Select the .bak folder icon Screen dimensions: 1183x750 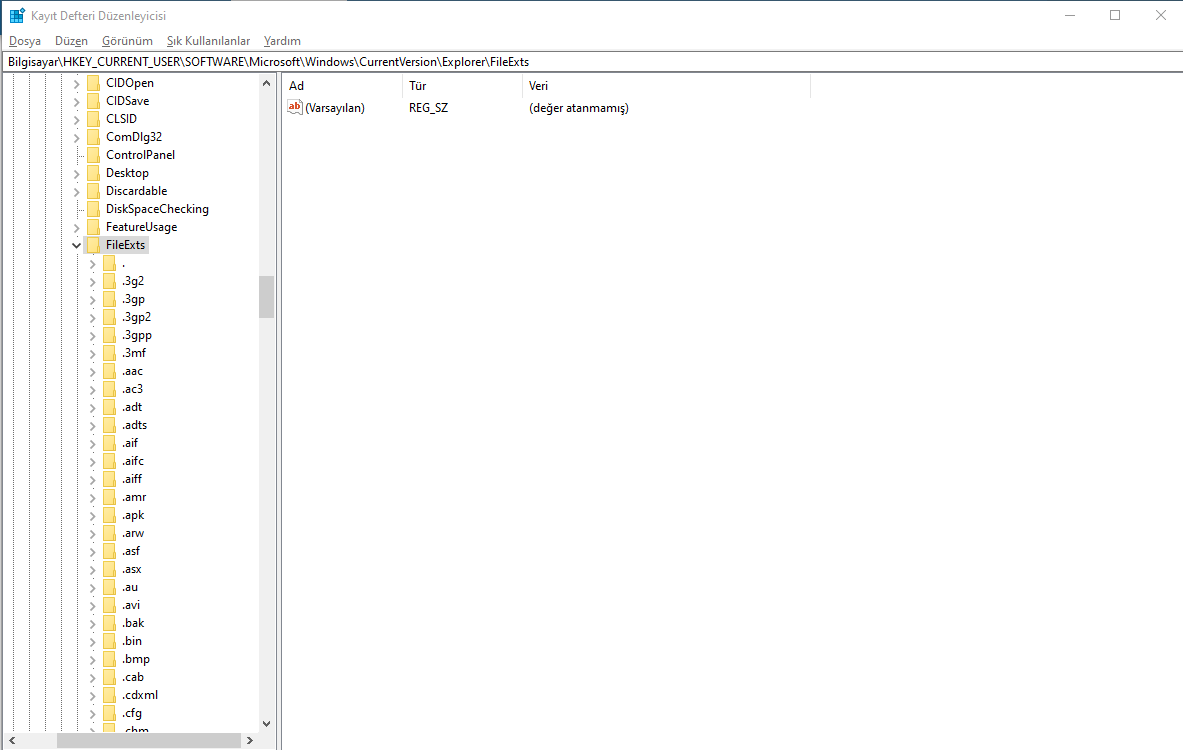coord(109,622)
